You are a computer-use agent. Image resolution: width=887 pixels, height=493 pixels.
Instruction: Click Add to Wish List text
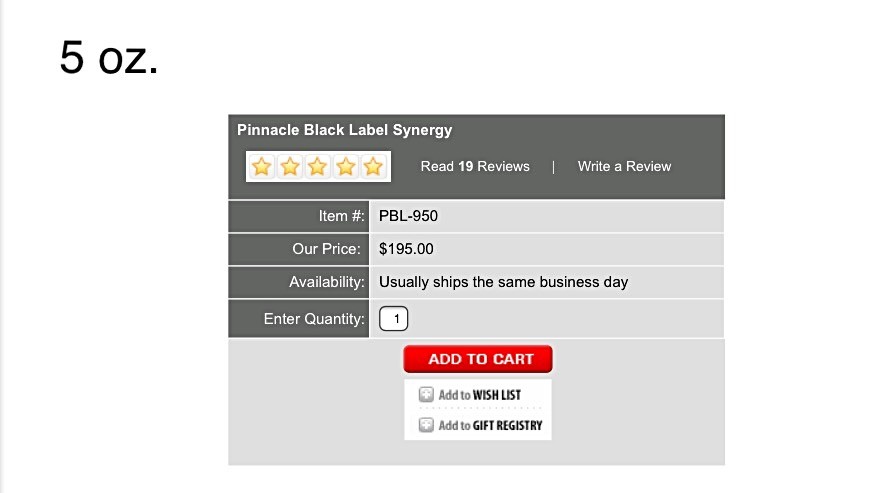(480, 395)
